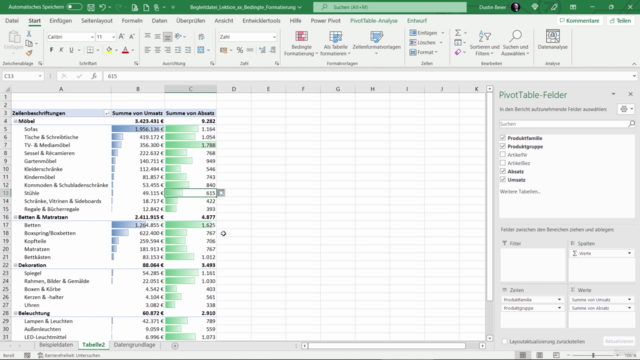Screen dimensions: 640x360
Task: Open Bedingte Formatierung menu
Action: (301, 43)
